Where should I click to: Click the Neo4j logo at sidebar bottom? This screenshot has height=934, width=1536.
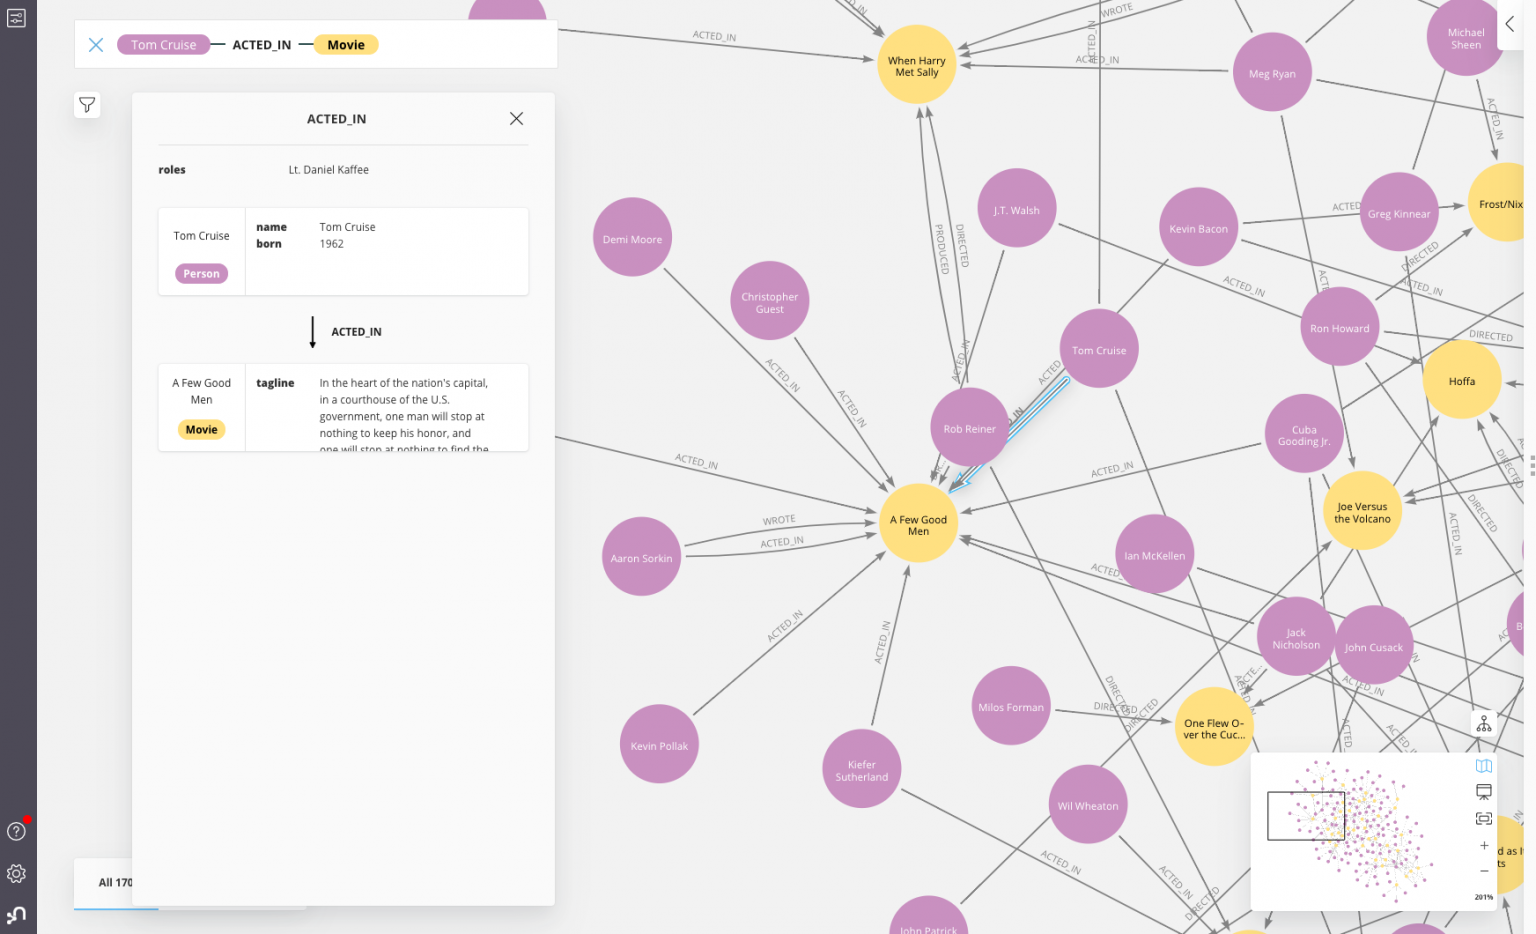point(16,912)
